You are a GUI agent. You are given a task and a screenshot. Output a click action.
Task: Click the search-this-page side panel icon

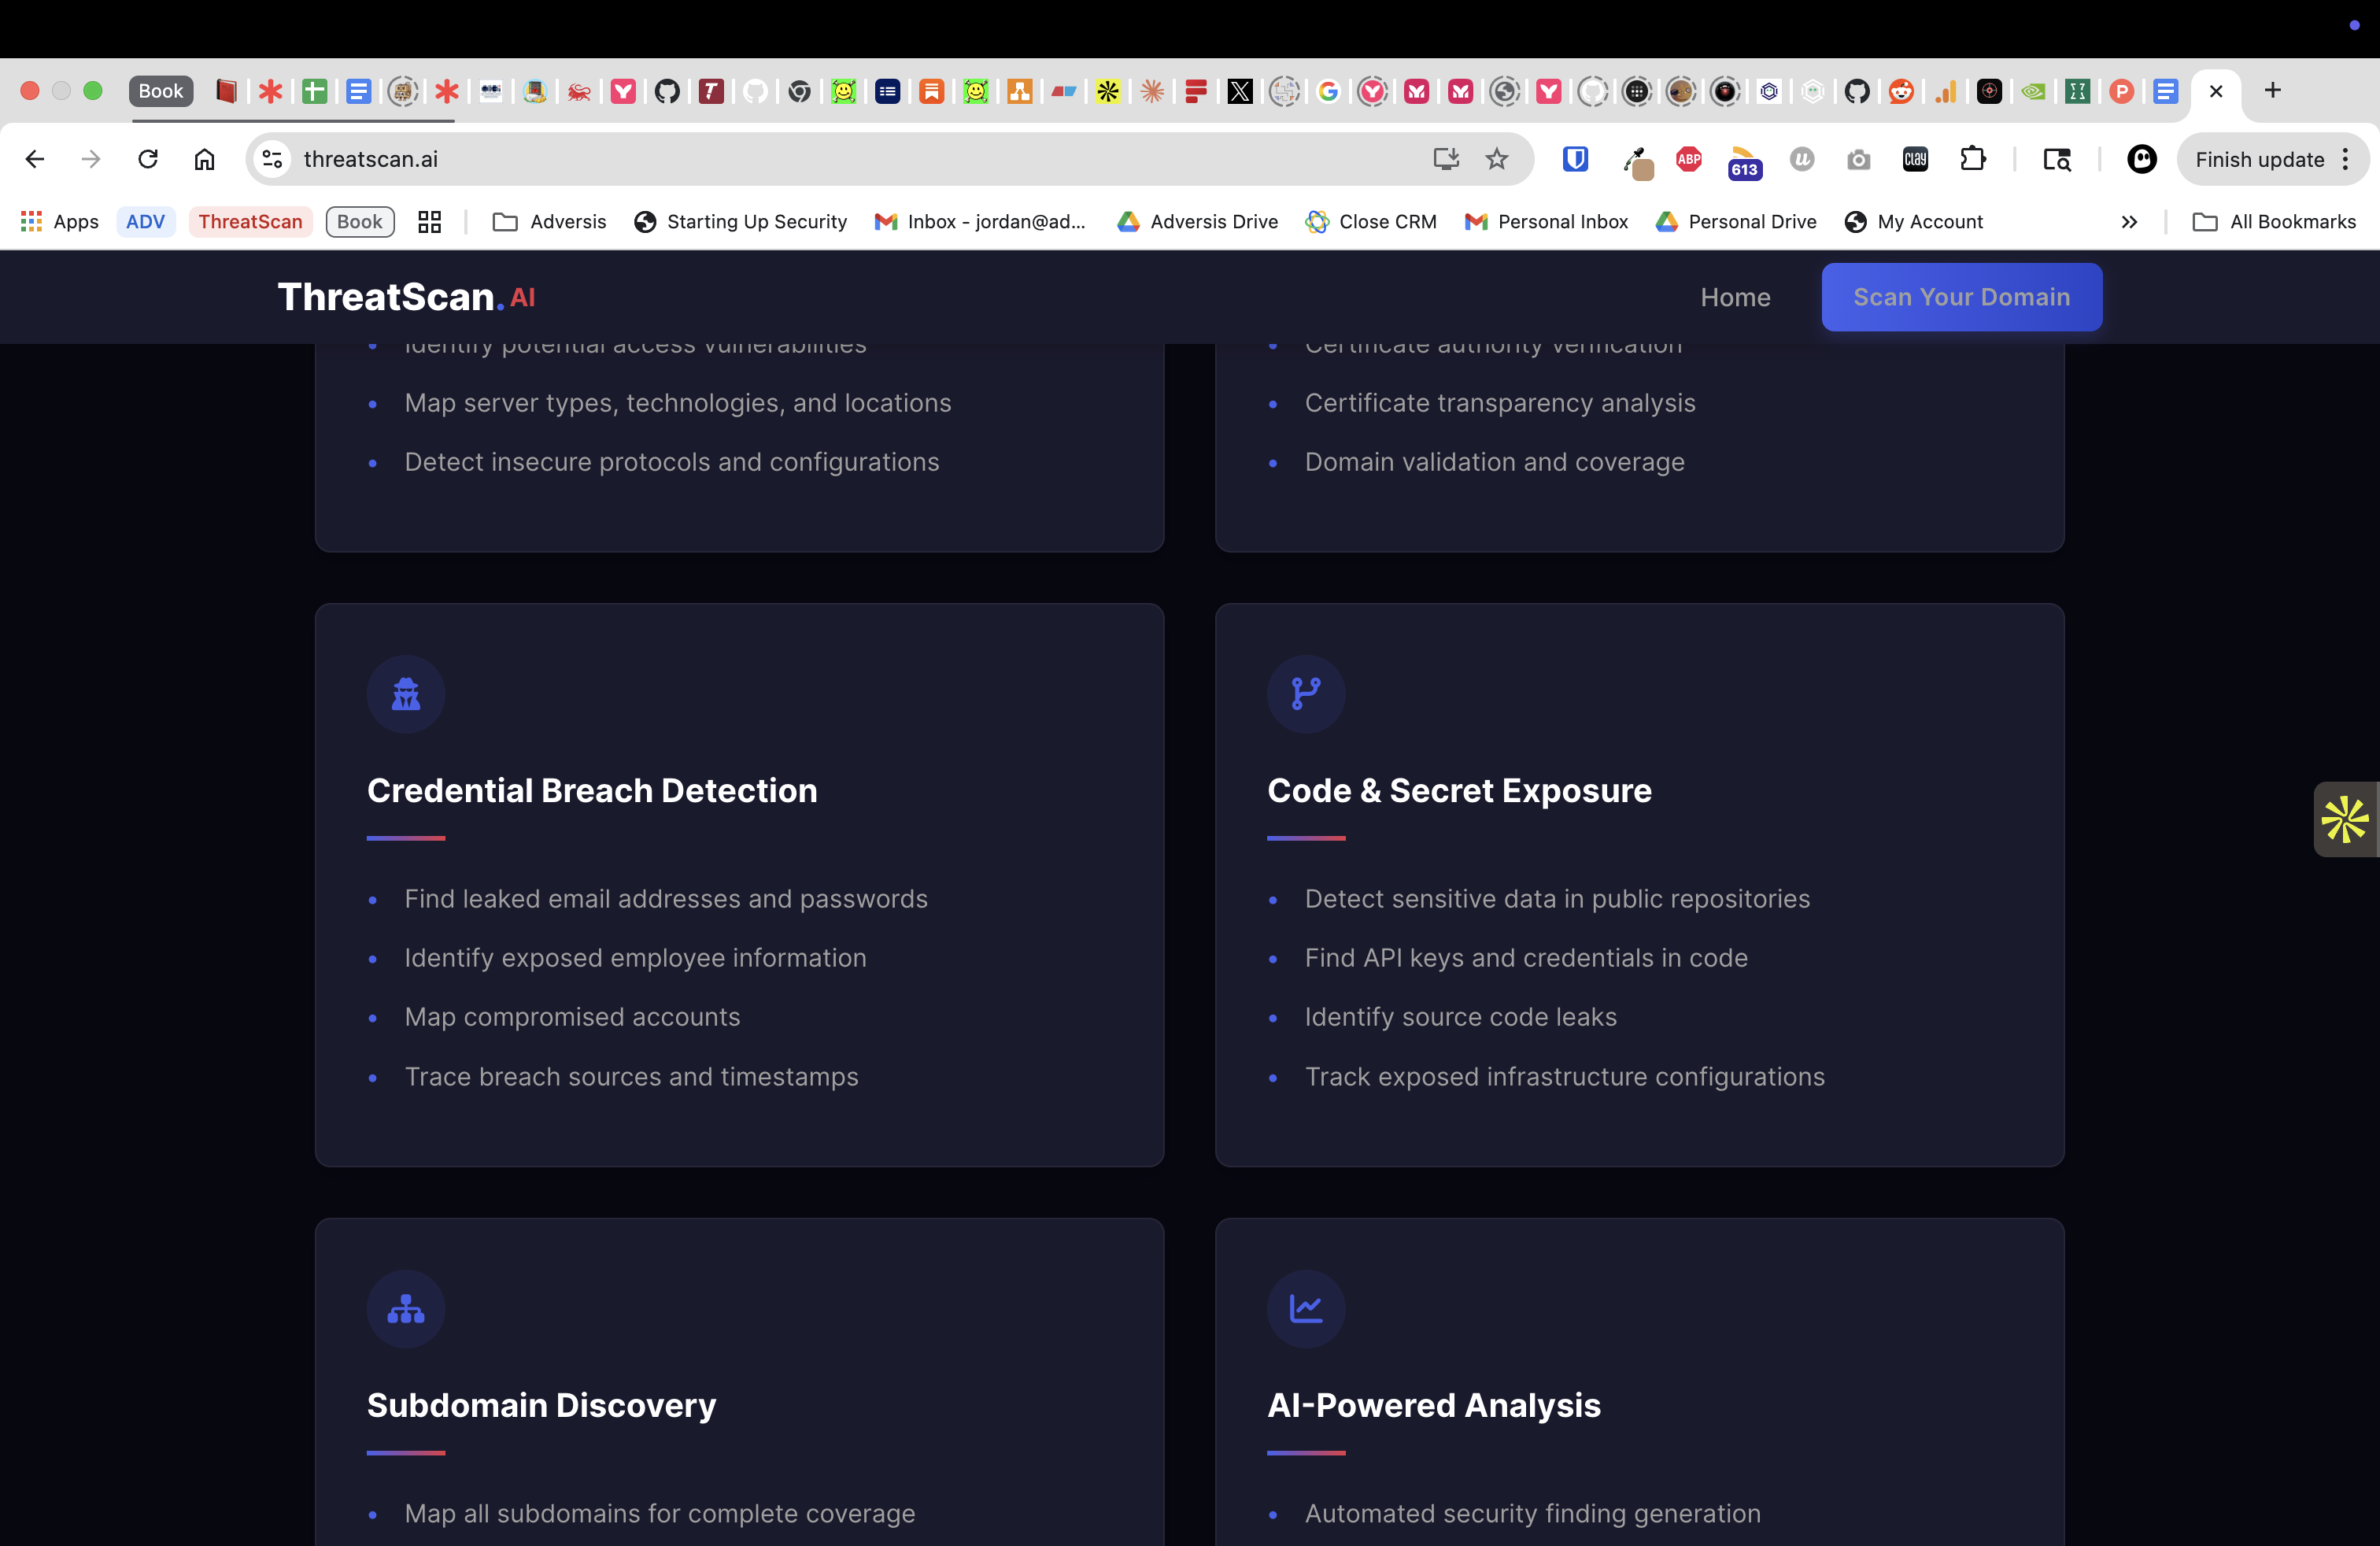pyautogui.click(x=2057, y=159)
